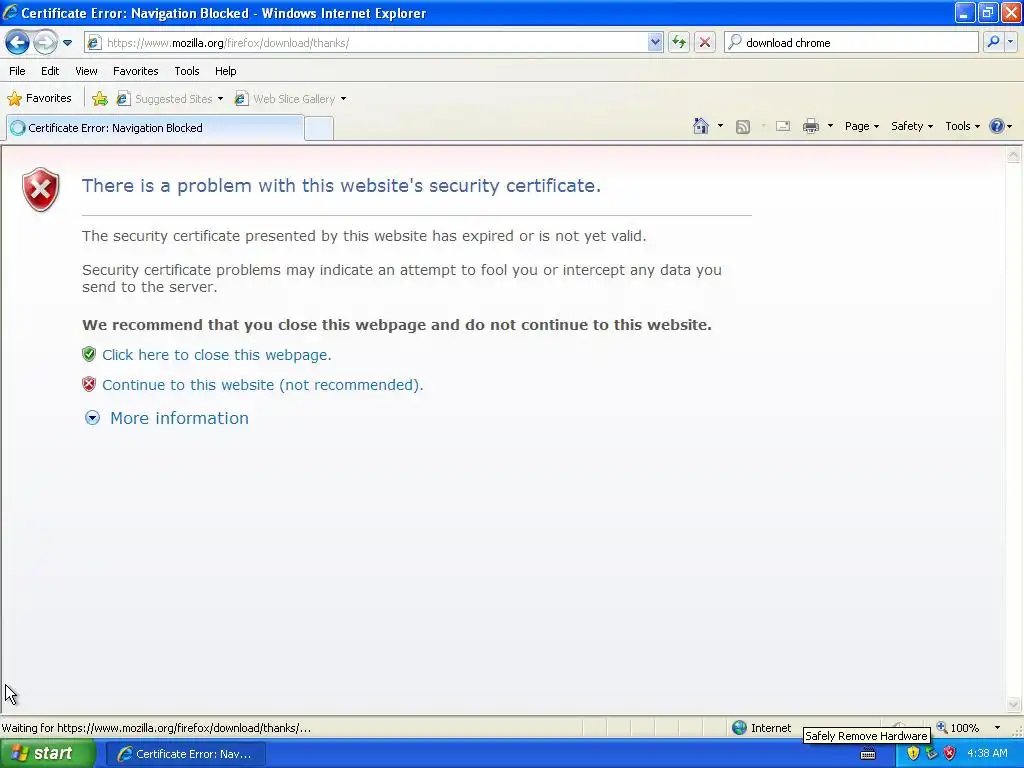This screenshot has width=1024, height=768.
Task: Click the red shield security alert tray icon
Action: (950, 754)
